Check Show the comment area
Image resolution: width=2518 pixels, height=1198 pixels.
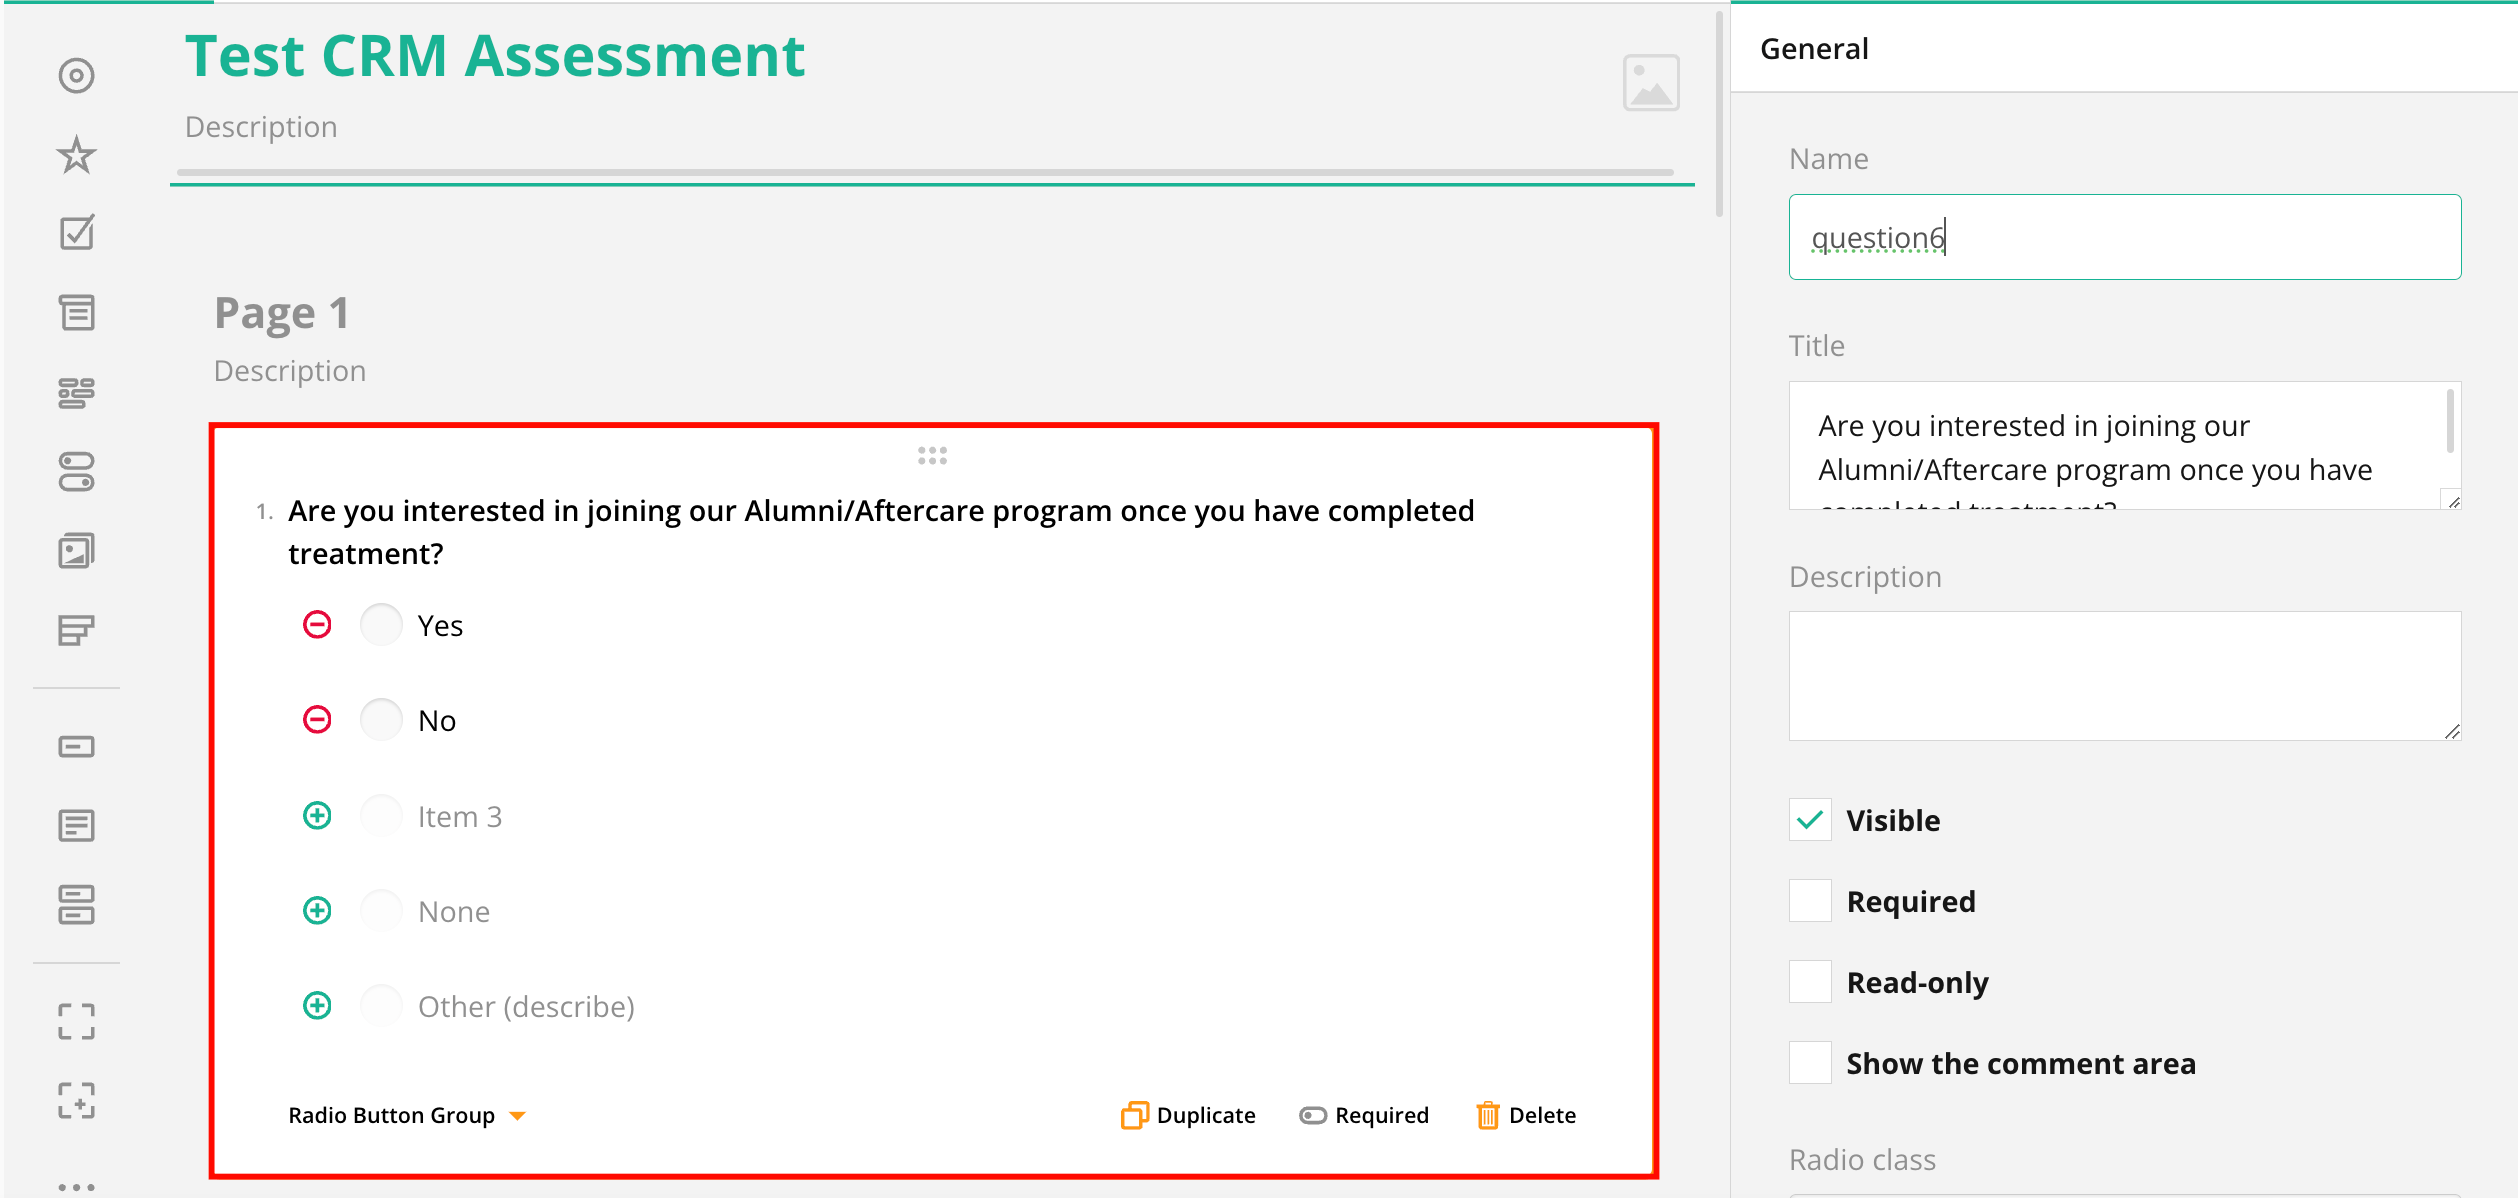click(1810, 1063)
